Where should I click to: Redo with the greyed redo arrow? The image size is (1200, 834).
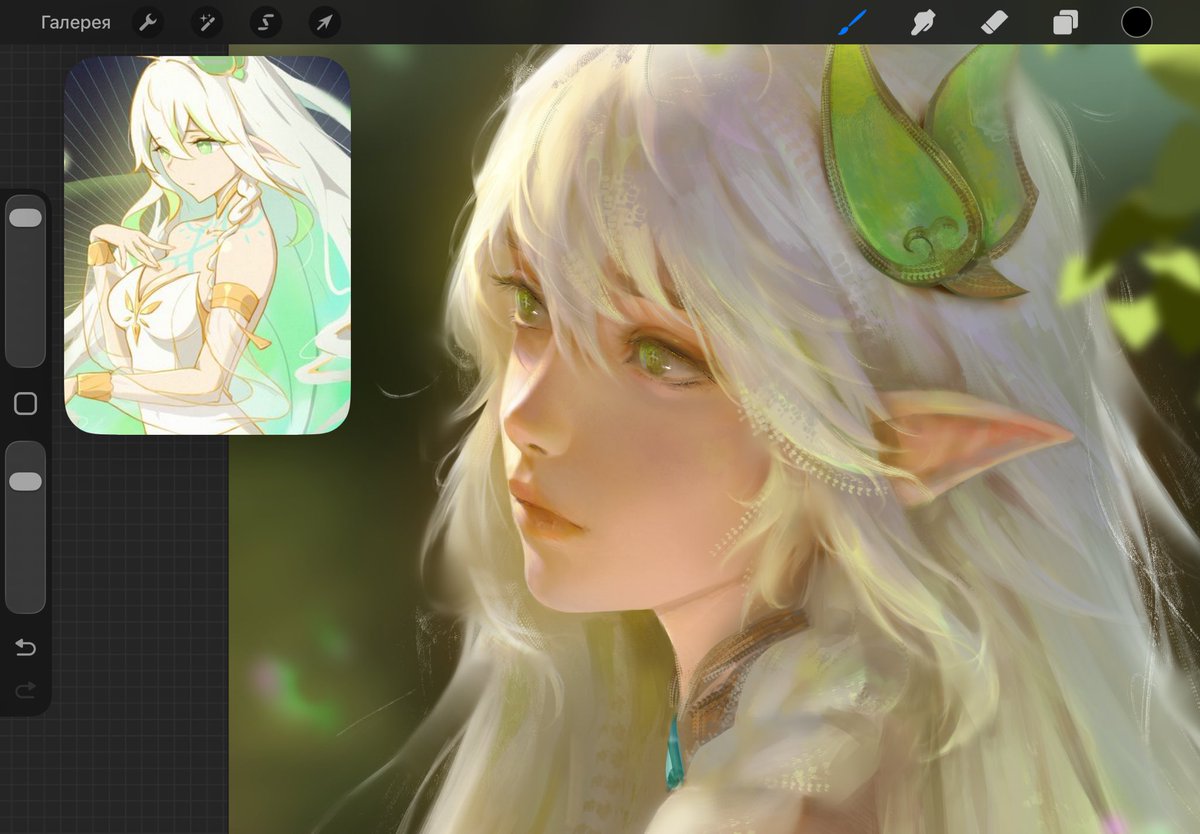(x=25, y=689)
